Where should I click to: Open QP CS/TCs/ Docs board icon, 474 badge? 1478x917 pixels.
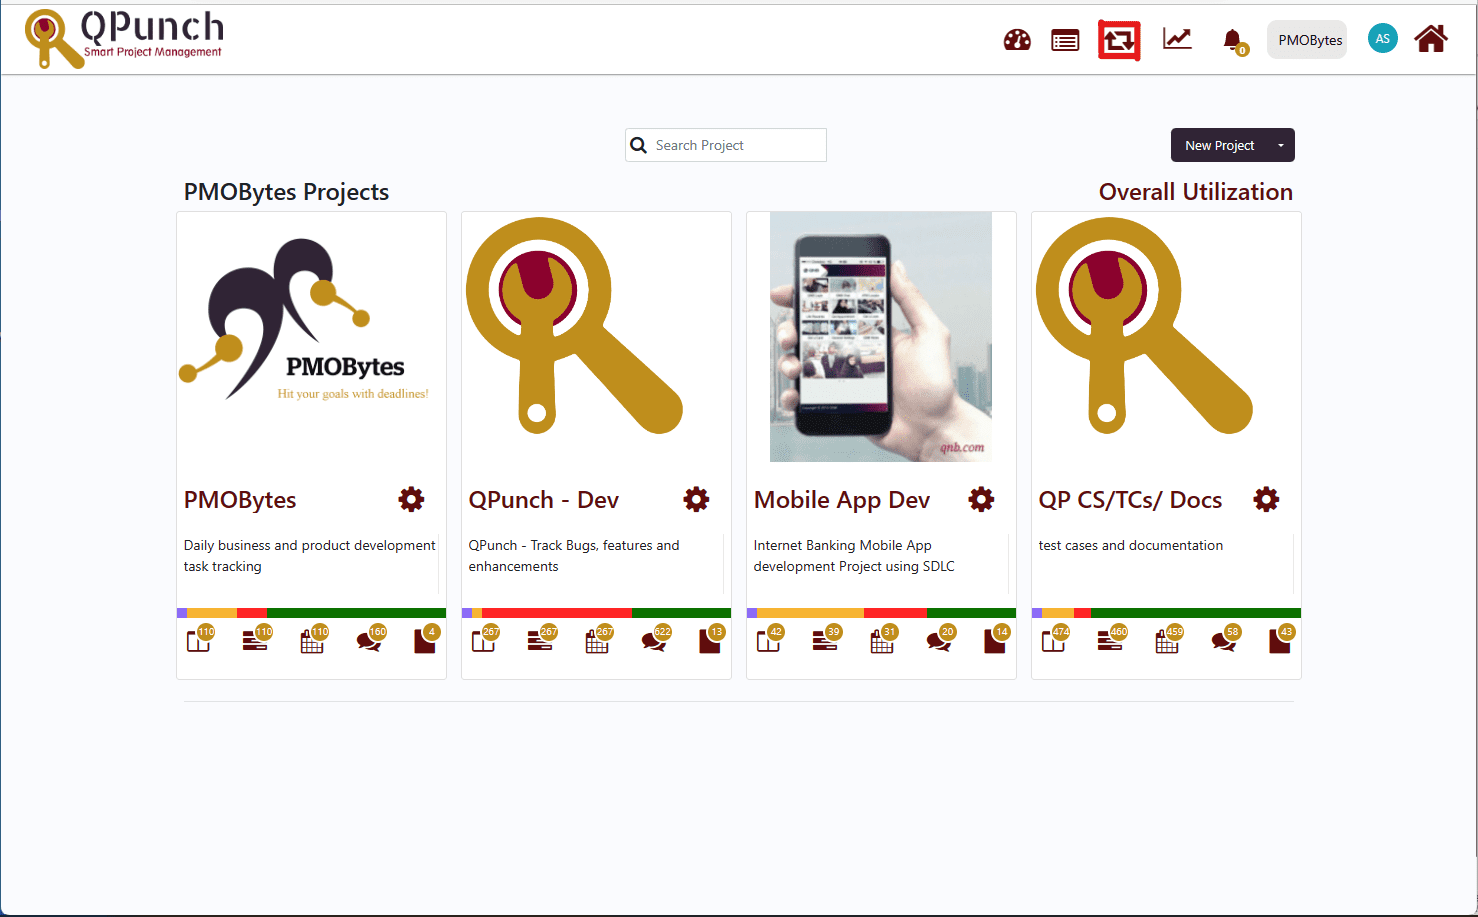1055,640
